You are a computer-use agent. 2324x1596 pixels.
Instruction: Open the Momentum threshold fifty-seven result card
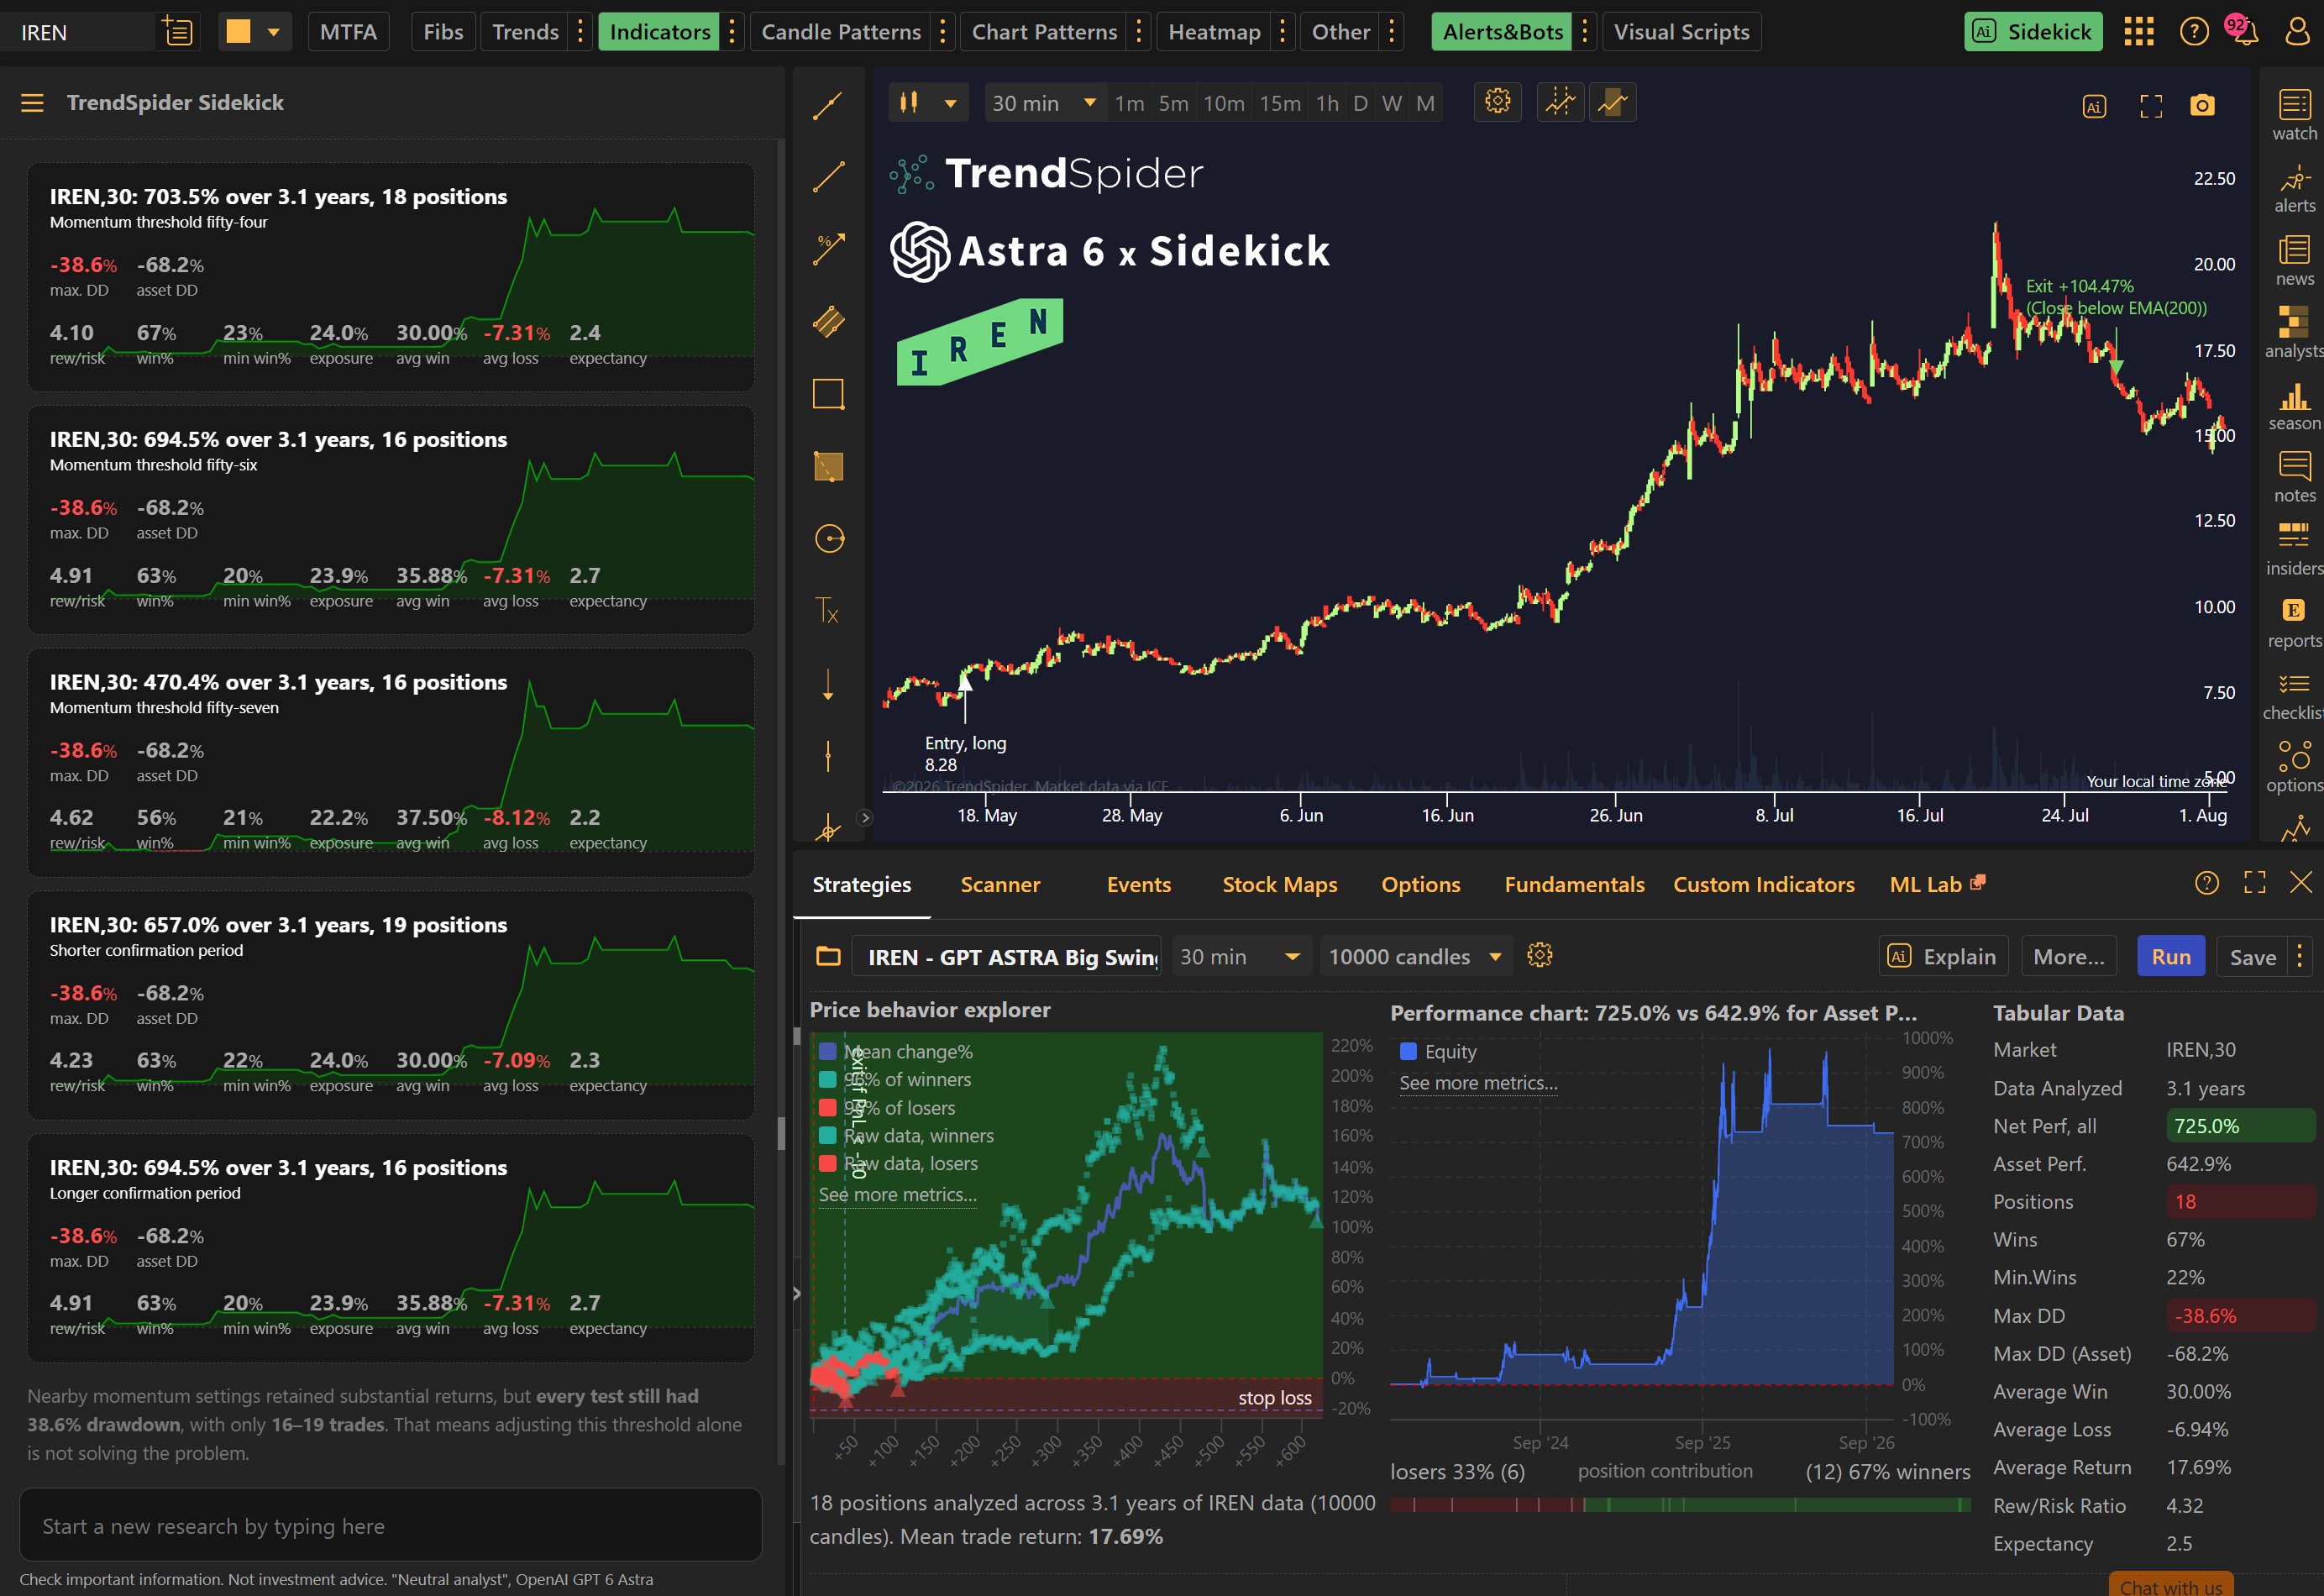(391, 763)
